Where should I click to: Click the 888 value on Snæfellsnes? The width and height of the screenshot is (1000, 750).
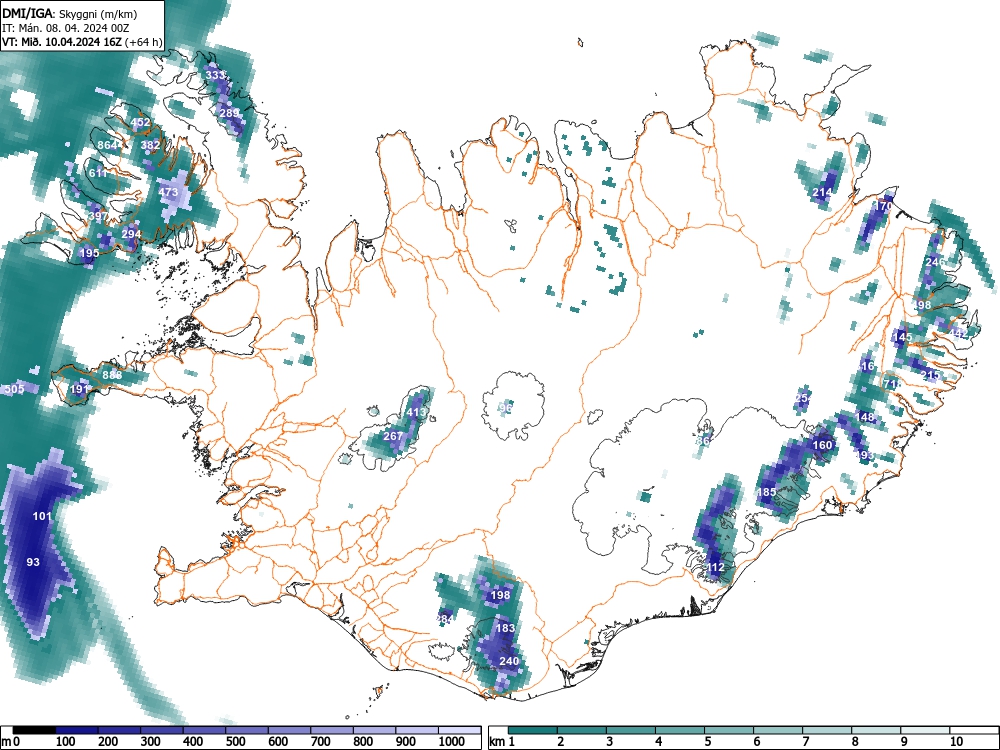[112, 375]
